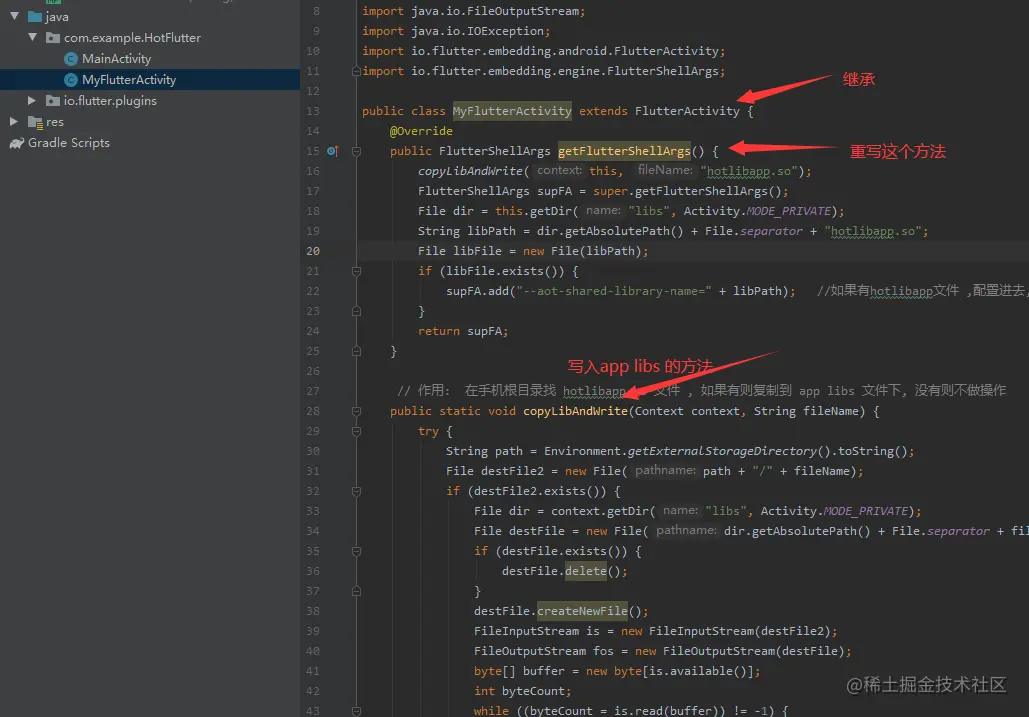
Task: Click copyLibAndWrite call on line 16
Action: click(470, 171)
